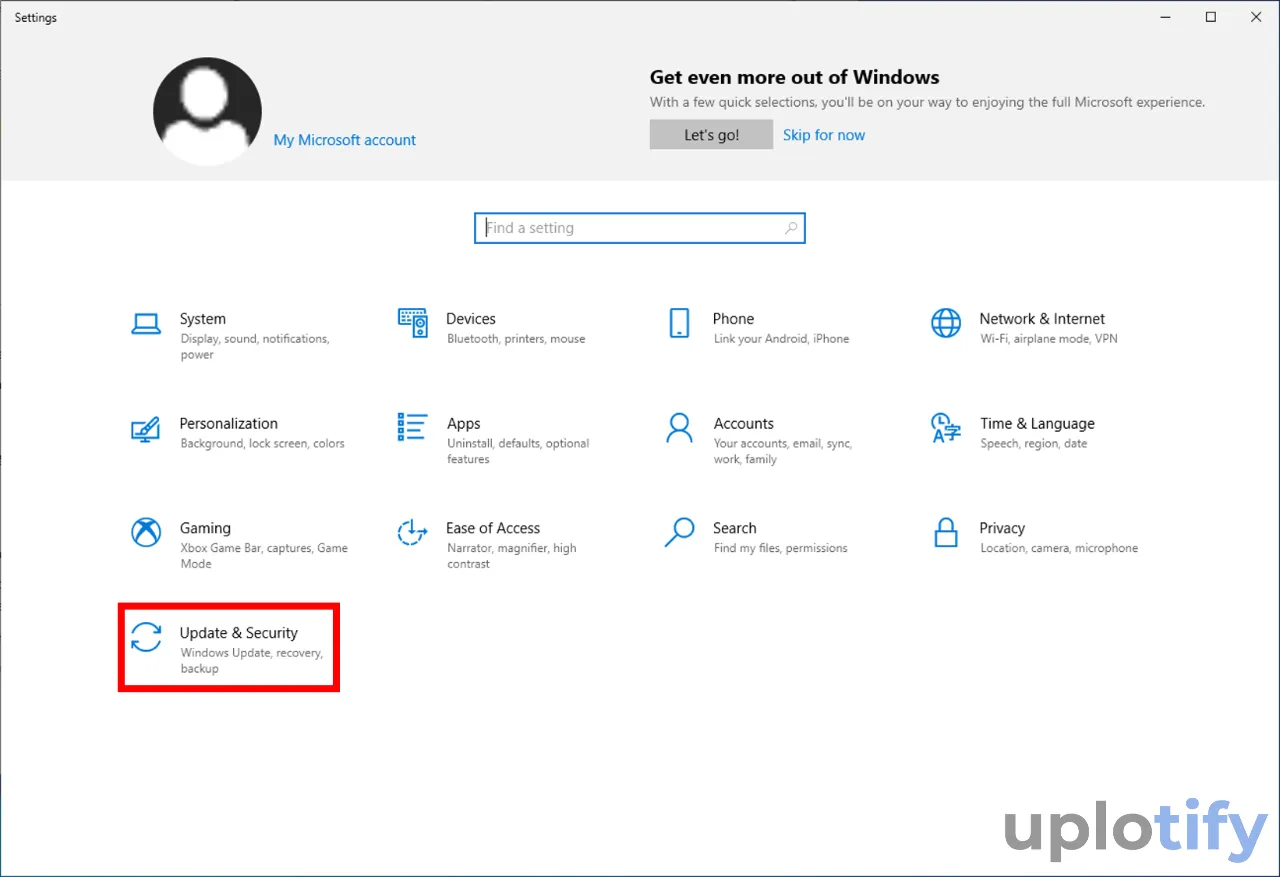Open the Network & Internet globe icon
Image resolution: width=1280 pixels, height=877 pixels.
tap(945, 323)
